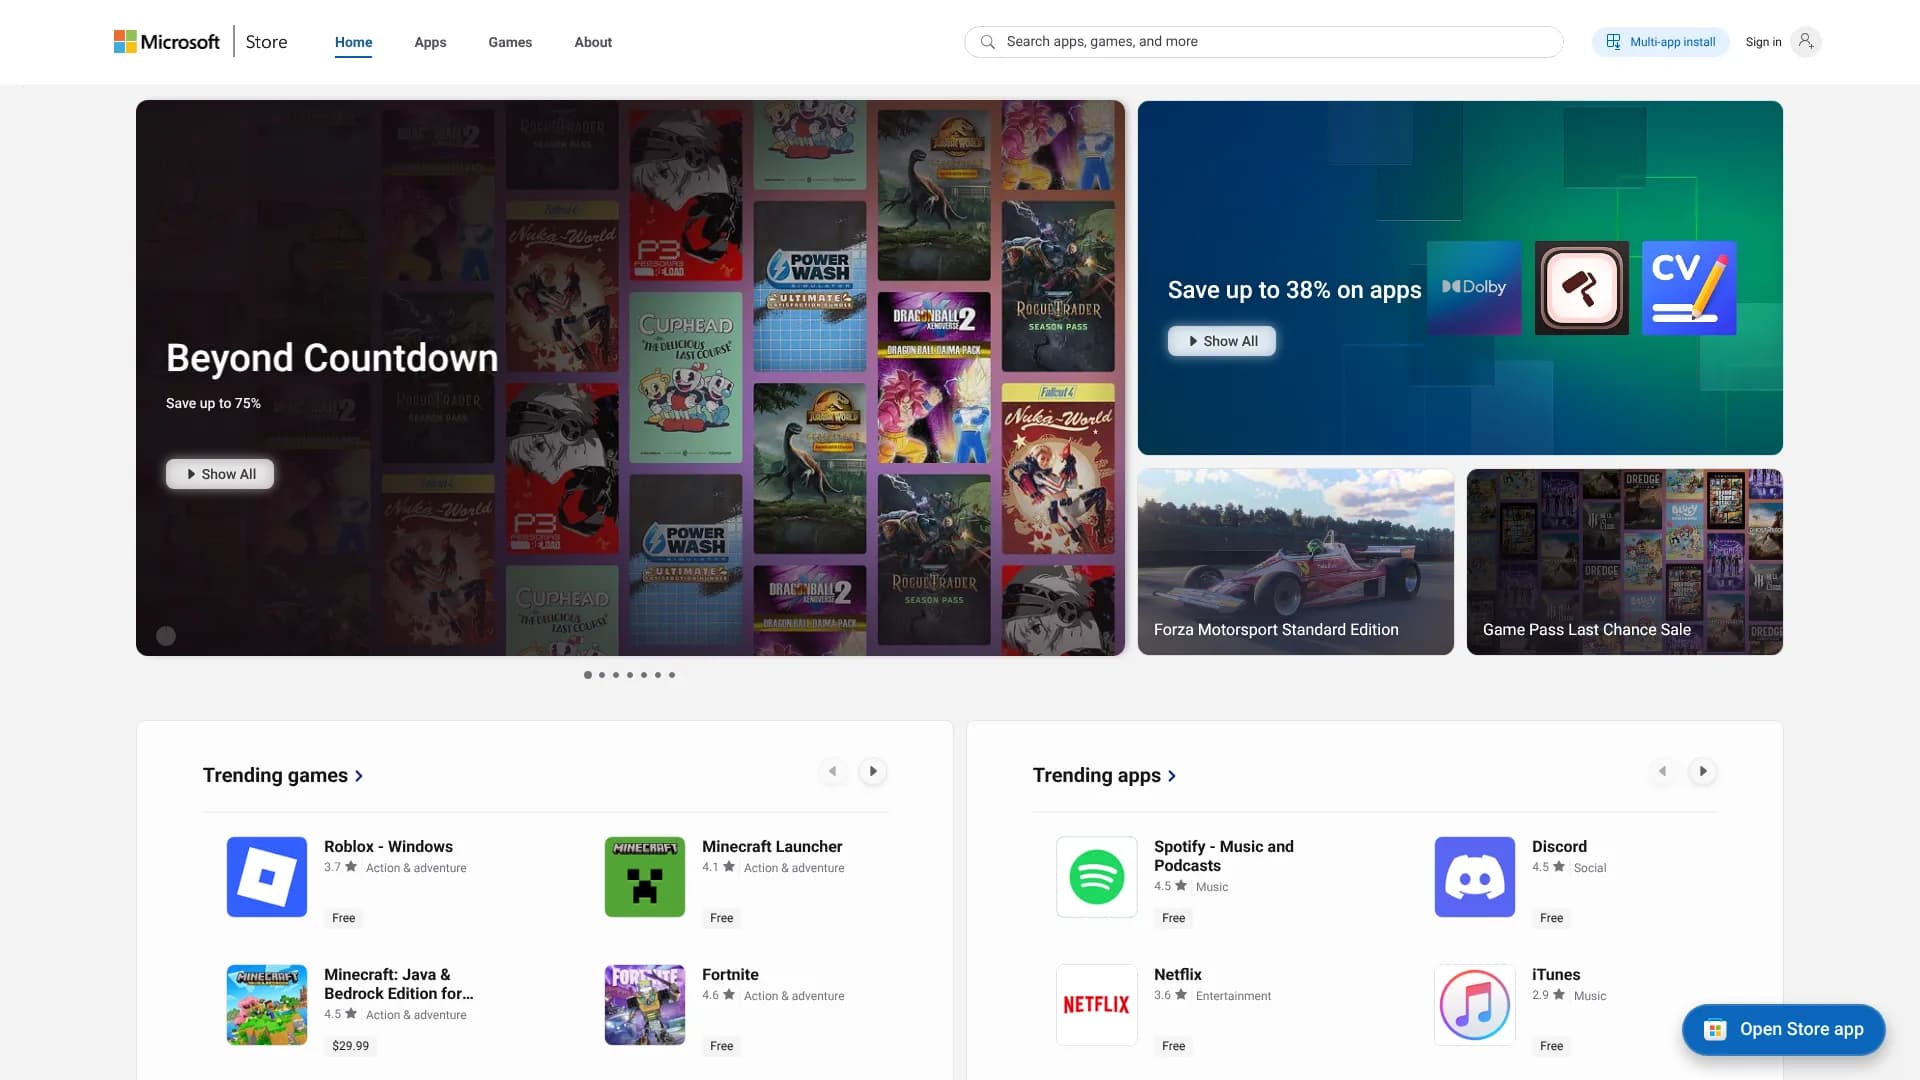This screenshot has width=1920, height=1080.
Task: Switch to the Apps tab
Action: click(x=430, y=42)
